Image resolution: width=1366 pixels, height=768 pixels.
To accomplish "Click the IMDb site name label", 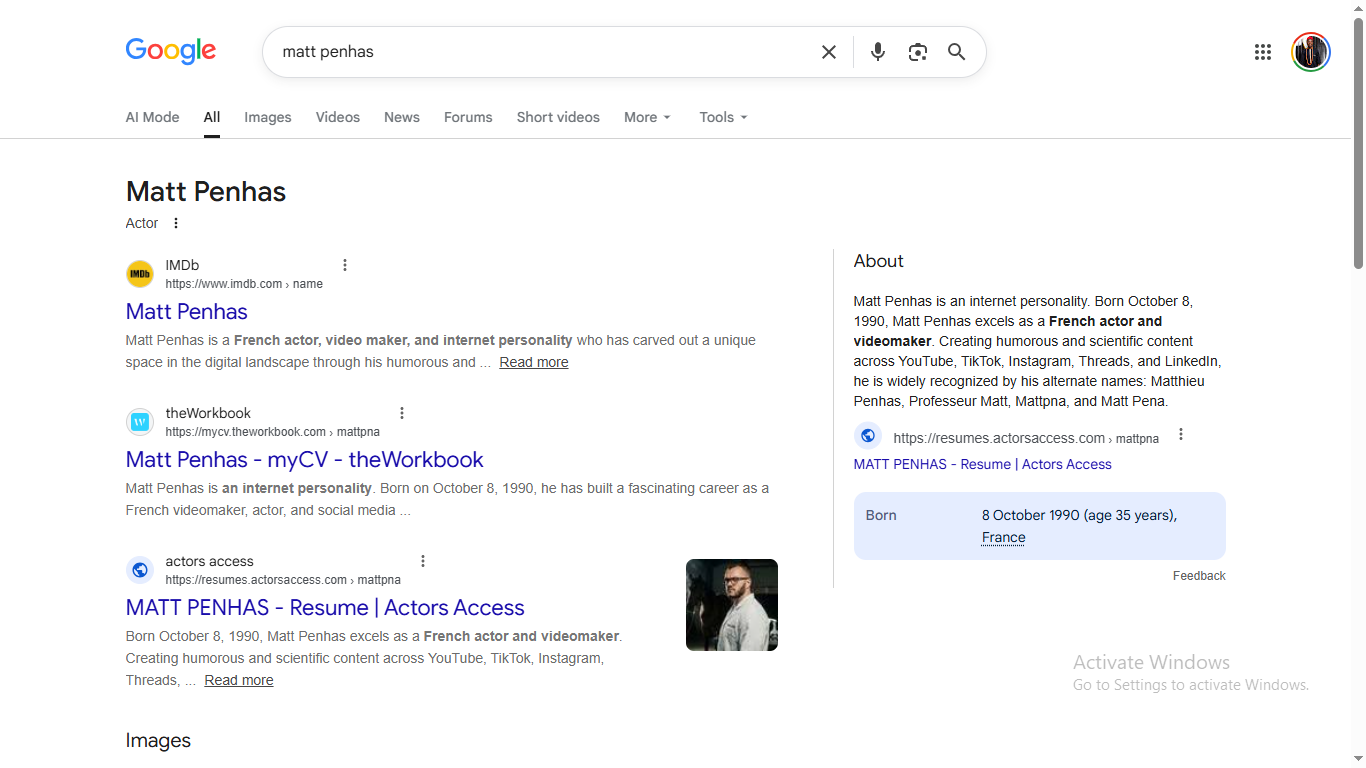I will point(182,265).
